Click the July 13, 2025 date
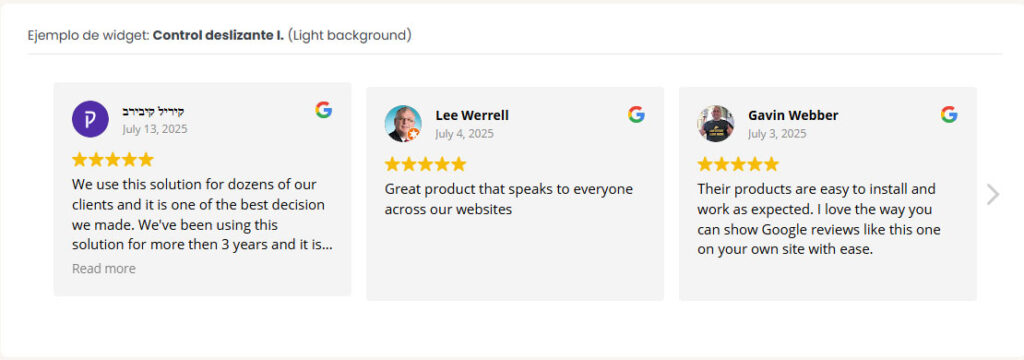The height and width of the screenshot is (360, 1024). coord(155,129)
